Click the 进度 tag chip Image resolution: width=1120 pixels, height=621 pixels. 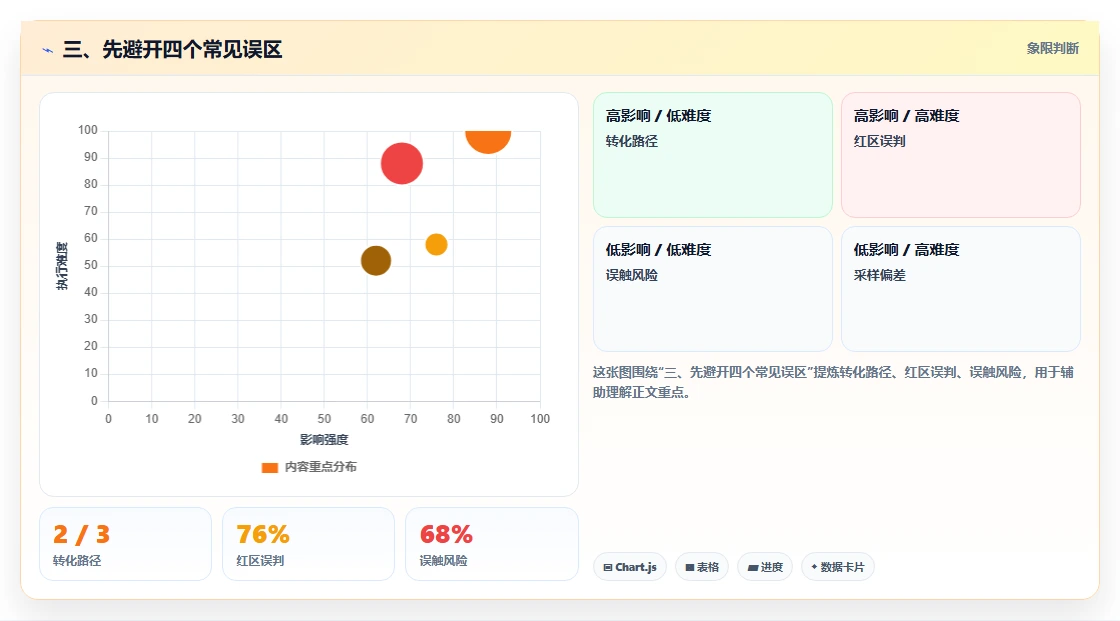click(765, 567)
